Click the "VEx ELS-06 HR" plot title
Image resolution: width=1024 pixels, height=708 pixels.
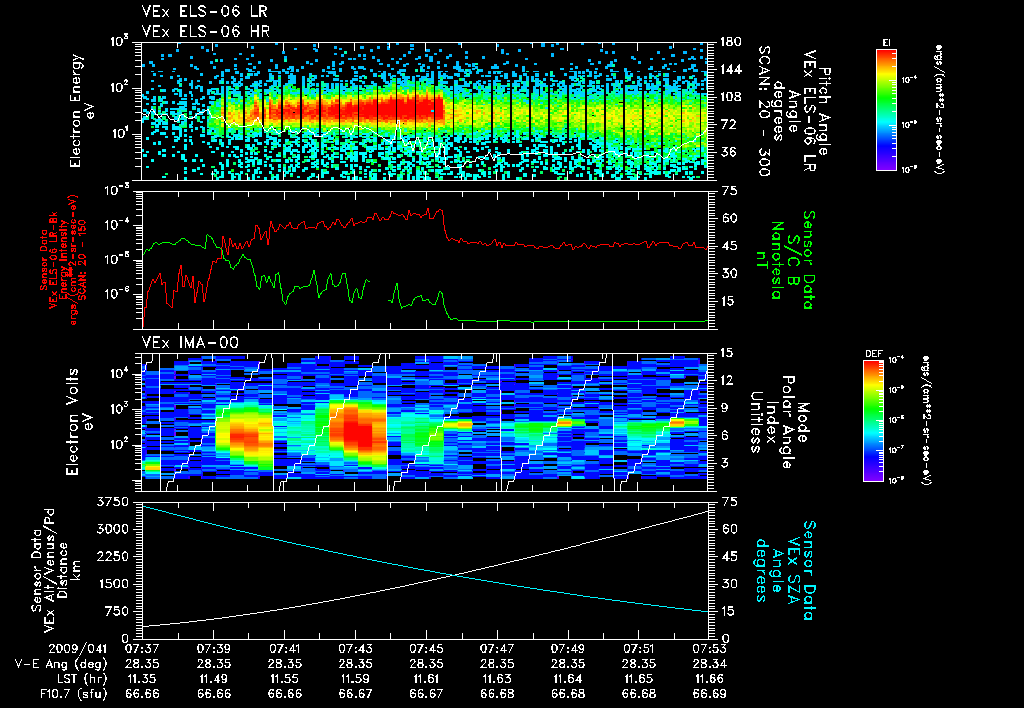206,31
